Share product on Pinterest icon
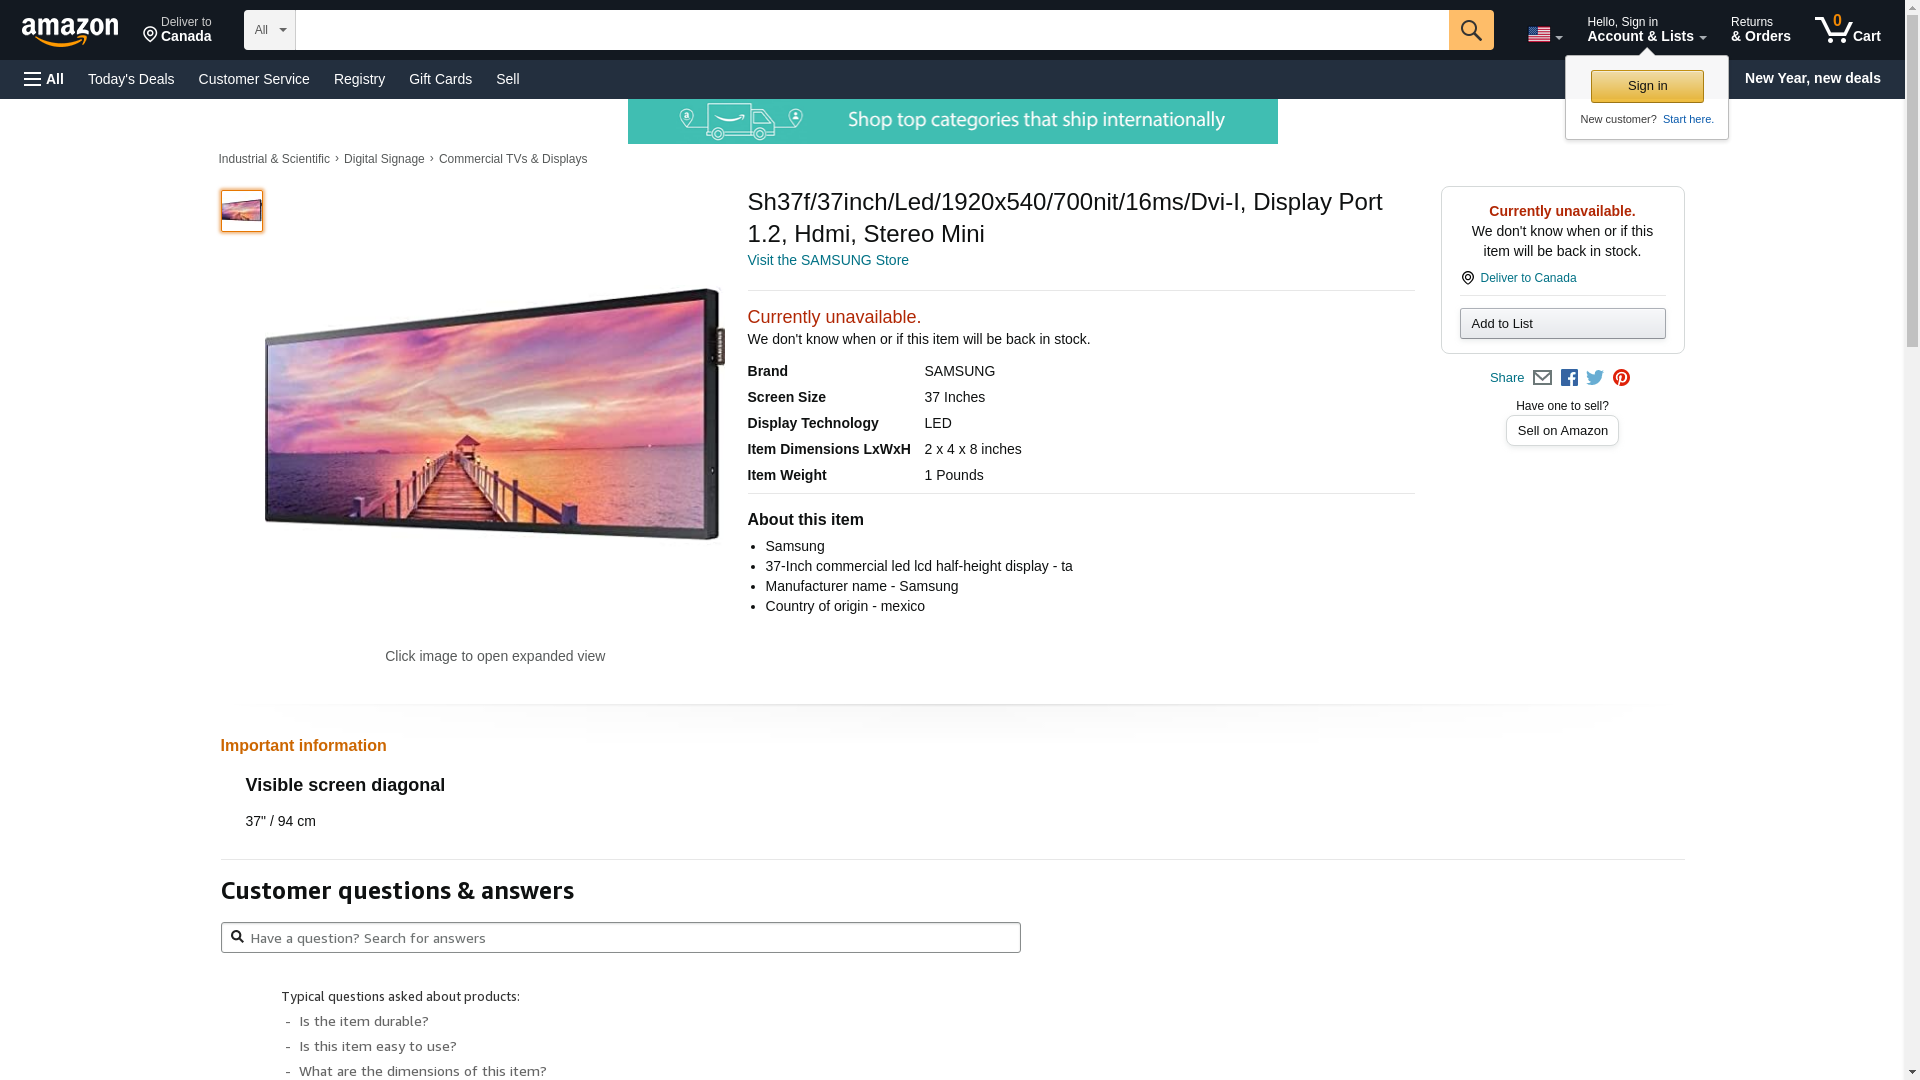 tap(1621, 378)
